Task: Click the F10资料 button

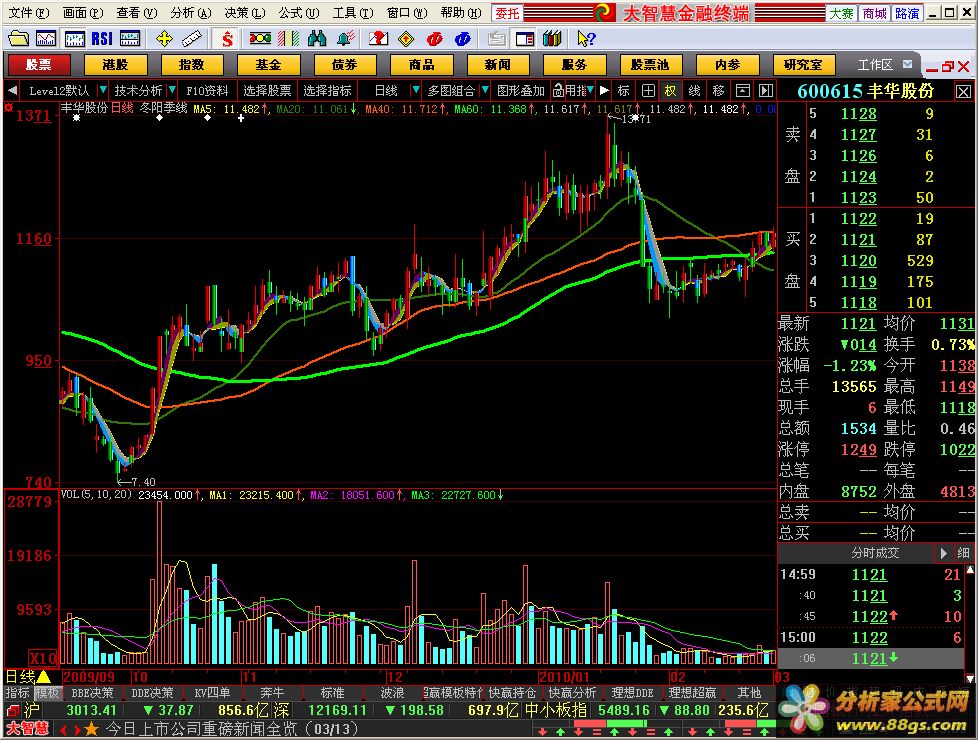Action: point(207,90)
